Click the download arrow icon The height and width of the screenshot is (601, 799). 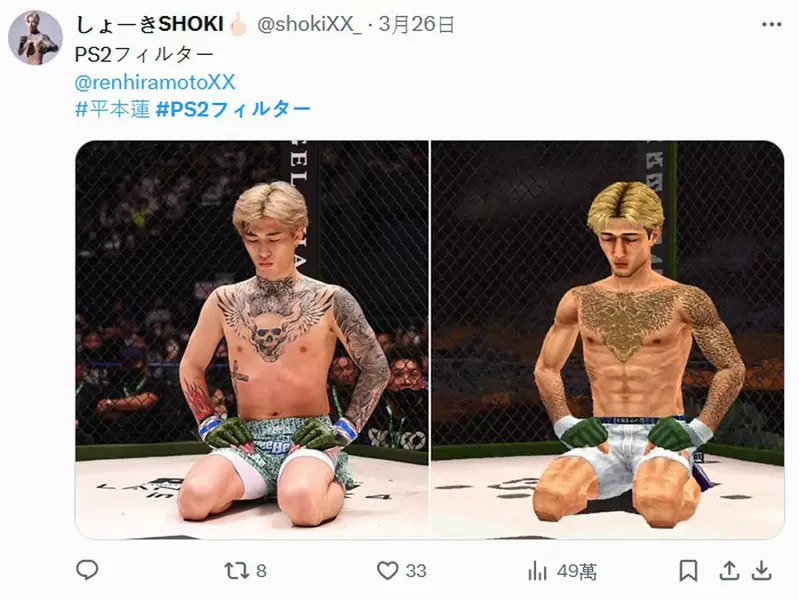[761, 570]
